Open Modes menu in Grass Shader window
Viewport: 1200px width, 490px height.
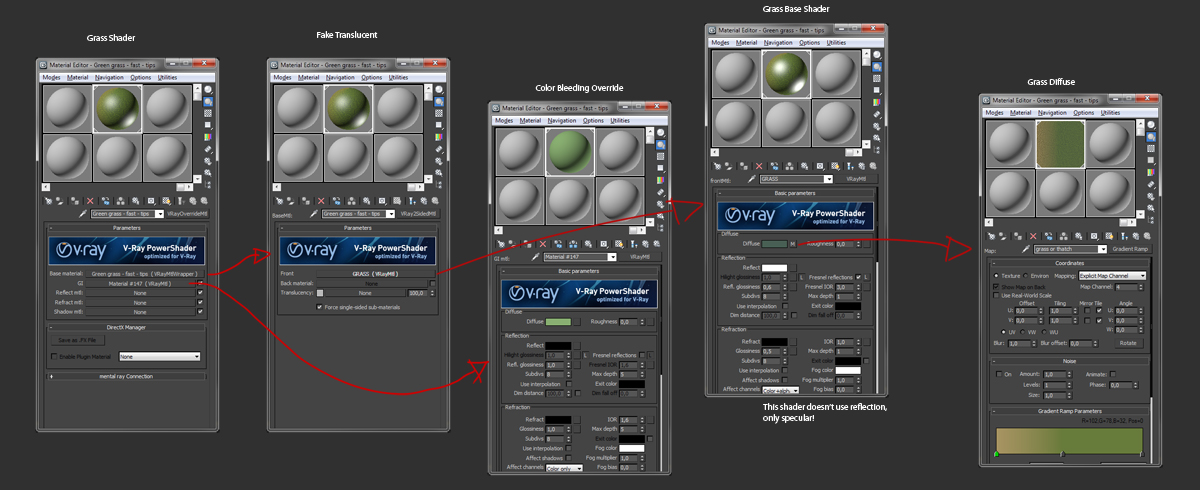point(52,78)
